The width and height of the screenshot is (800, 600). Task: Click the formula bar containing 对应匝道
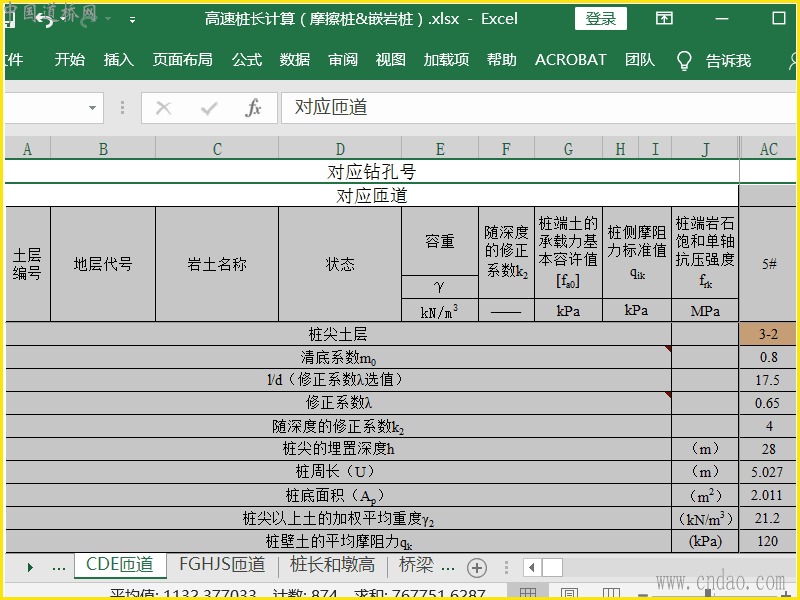[x=538, y=108]
